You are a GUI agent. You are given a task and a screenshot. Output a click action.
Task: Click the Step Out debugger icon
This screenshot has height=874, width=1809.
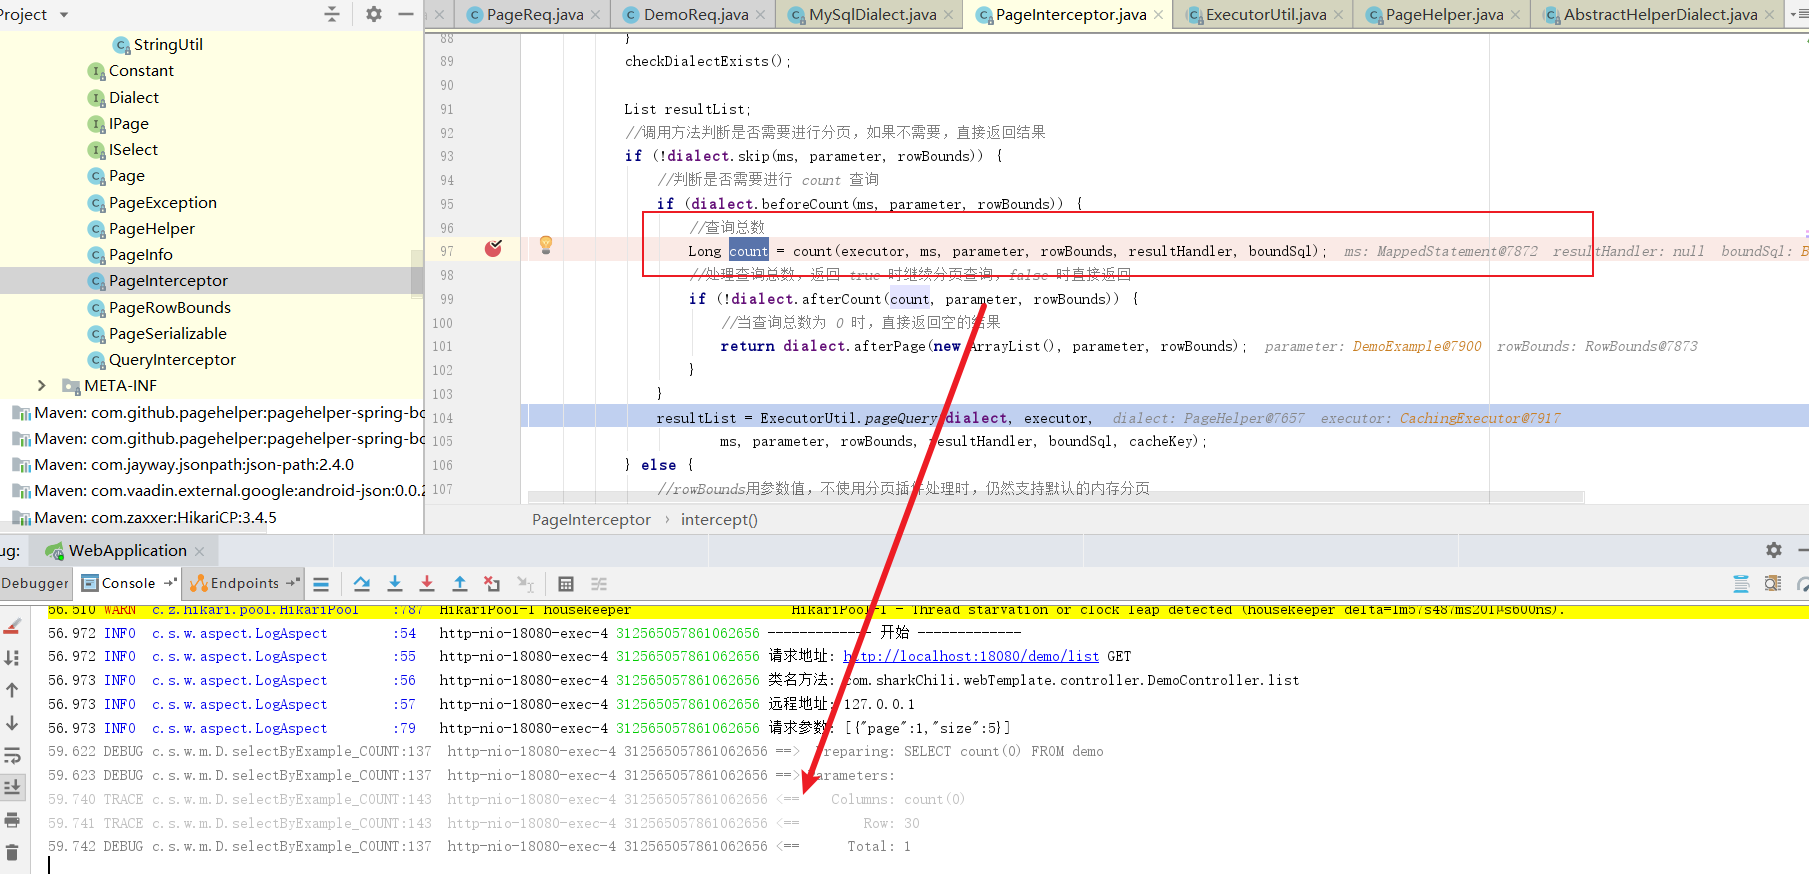click(460, 584)
